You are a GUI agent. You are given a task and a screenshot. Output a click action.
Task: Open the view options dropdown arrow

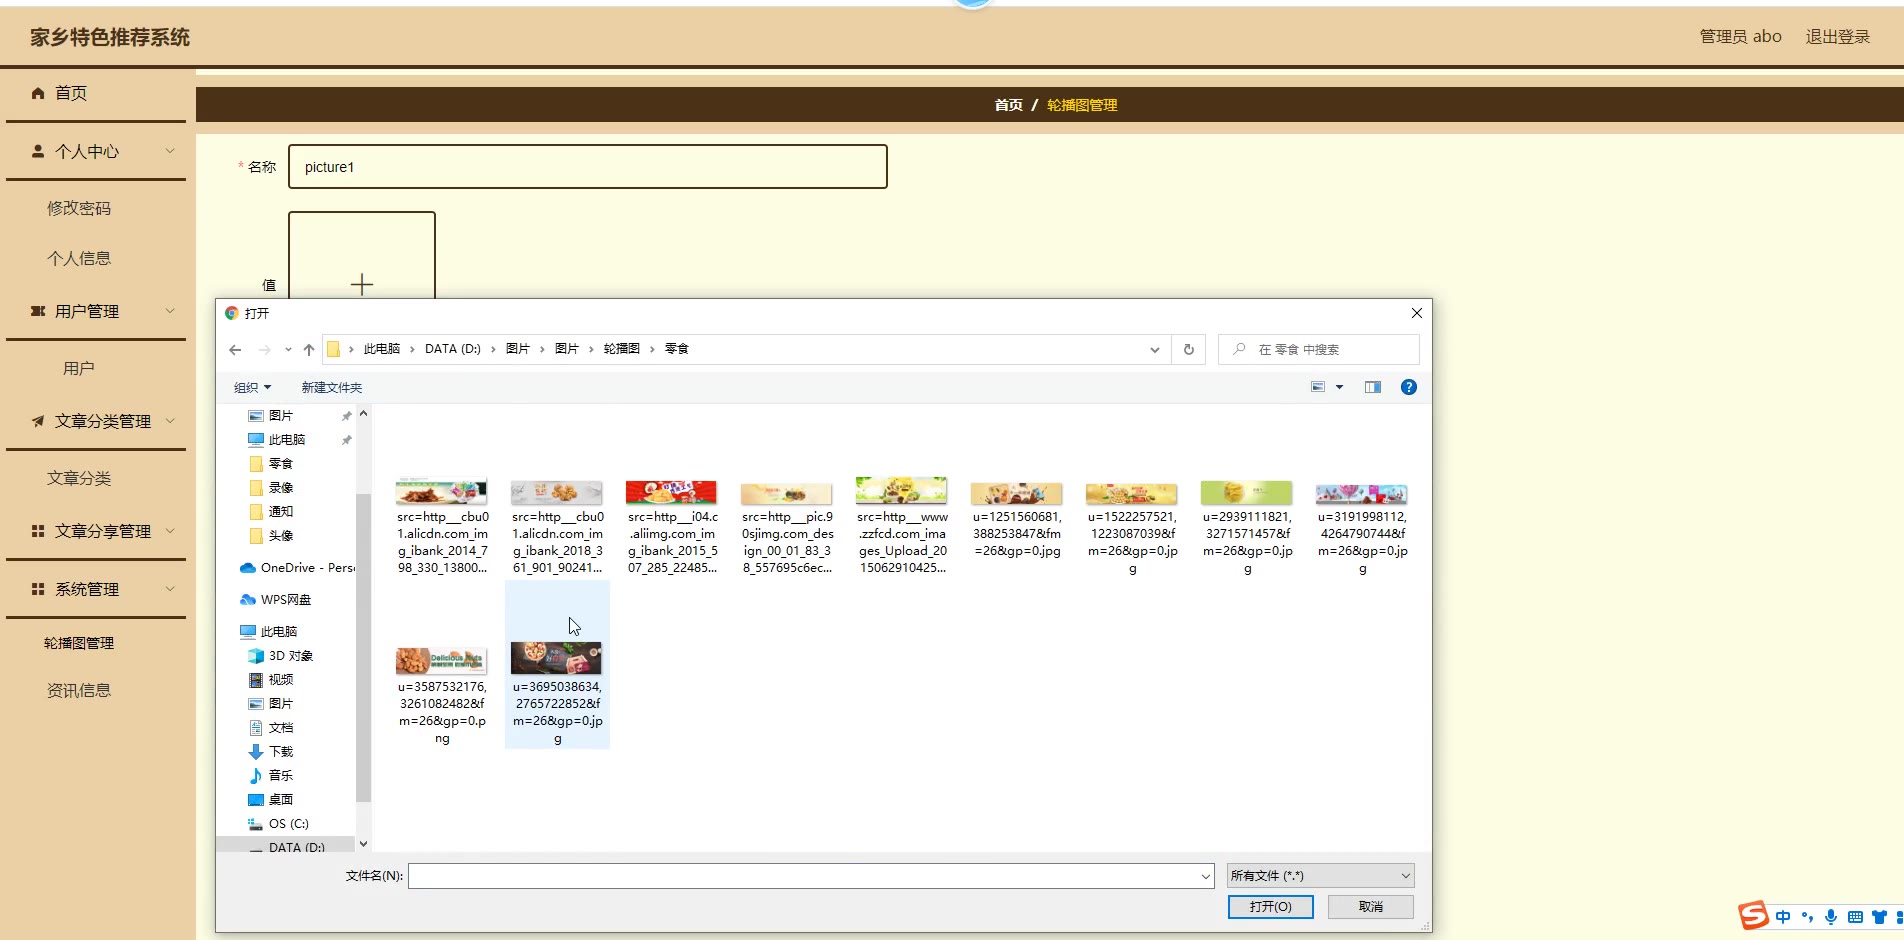(x=1340, y=387)
